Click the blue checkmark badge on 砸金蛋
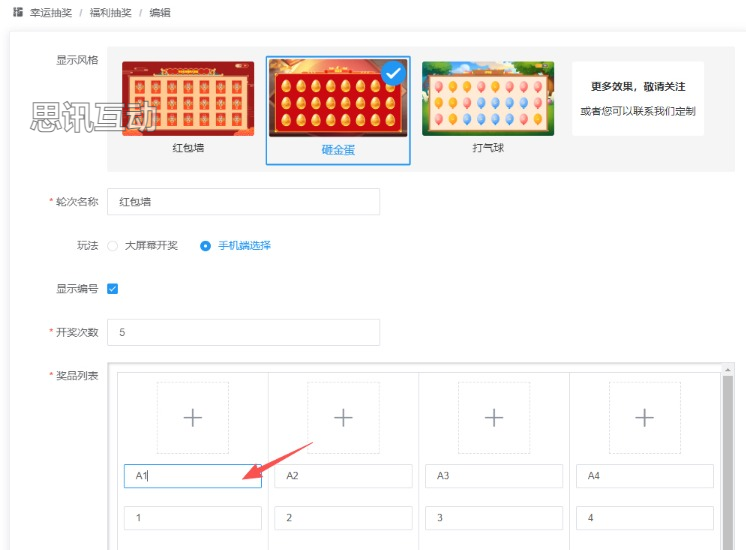 (x=394, y=73)
